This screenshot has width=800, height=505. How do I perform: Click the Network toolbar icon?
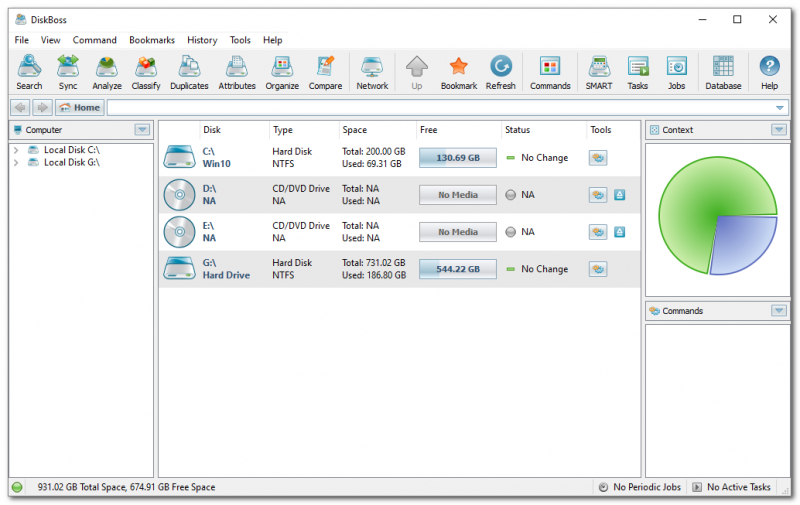pos(372,71)
